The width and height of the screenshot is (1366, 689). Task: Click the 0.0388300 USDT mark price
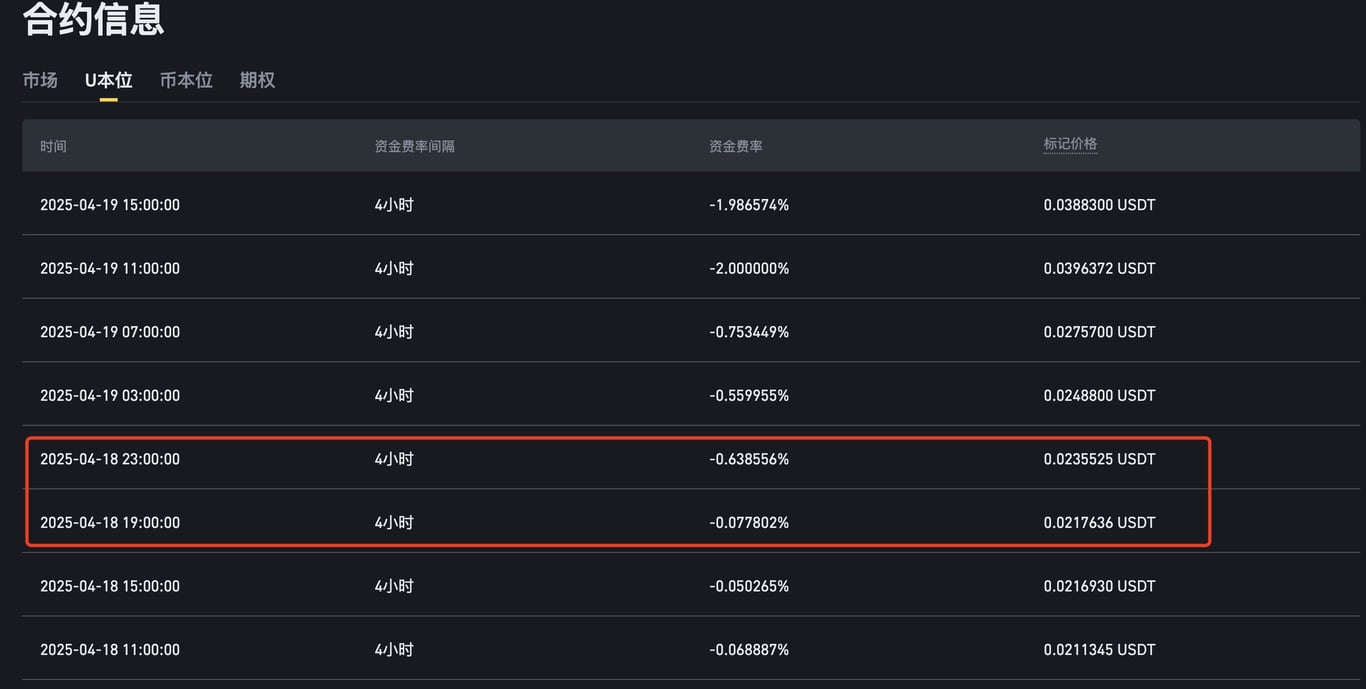click(x=1099, y=204)
